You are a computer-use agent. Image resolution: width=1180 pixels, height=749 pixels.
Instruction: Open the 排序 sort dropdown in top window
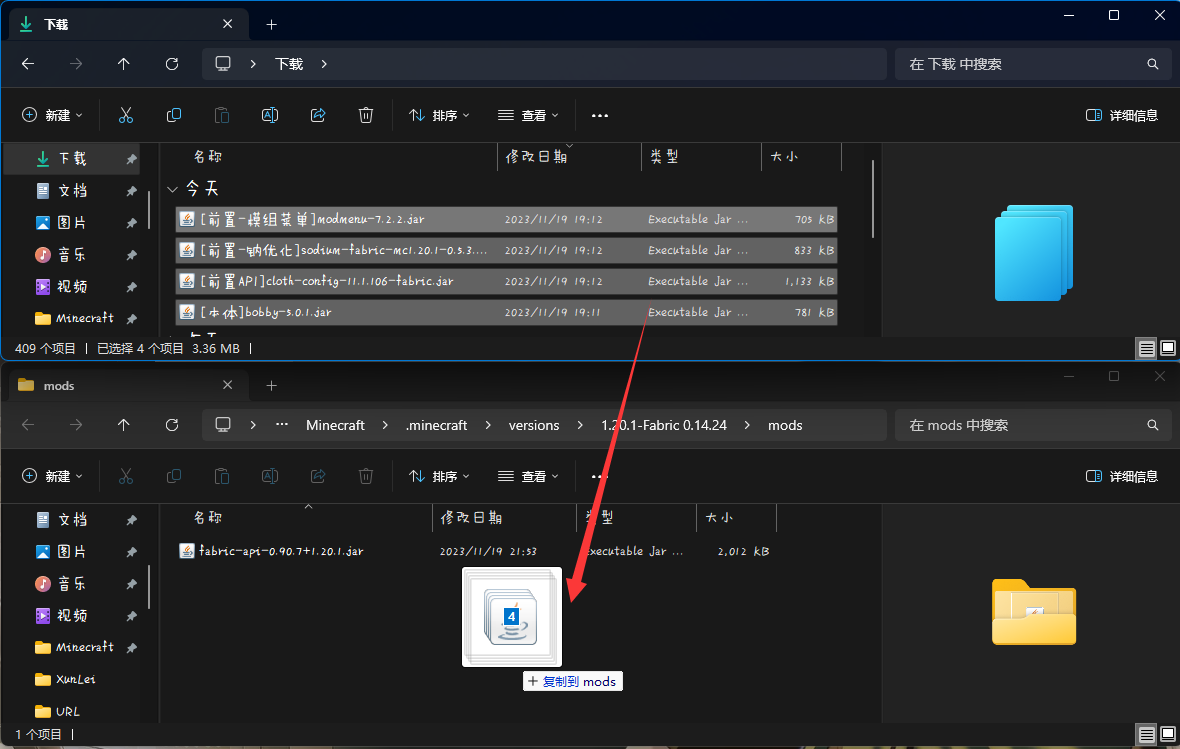(x=439, y=115)
